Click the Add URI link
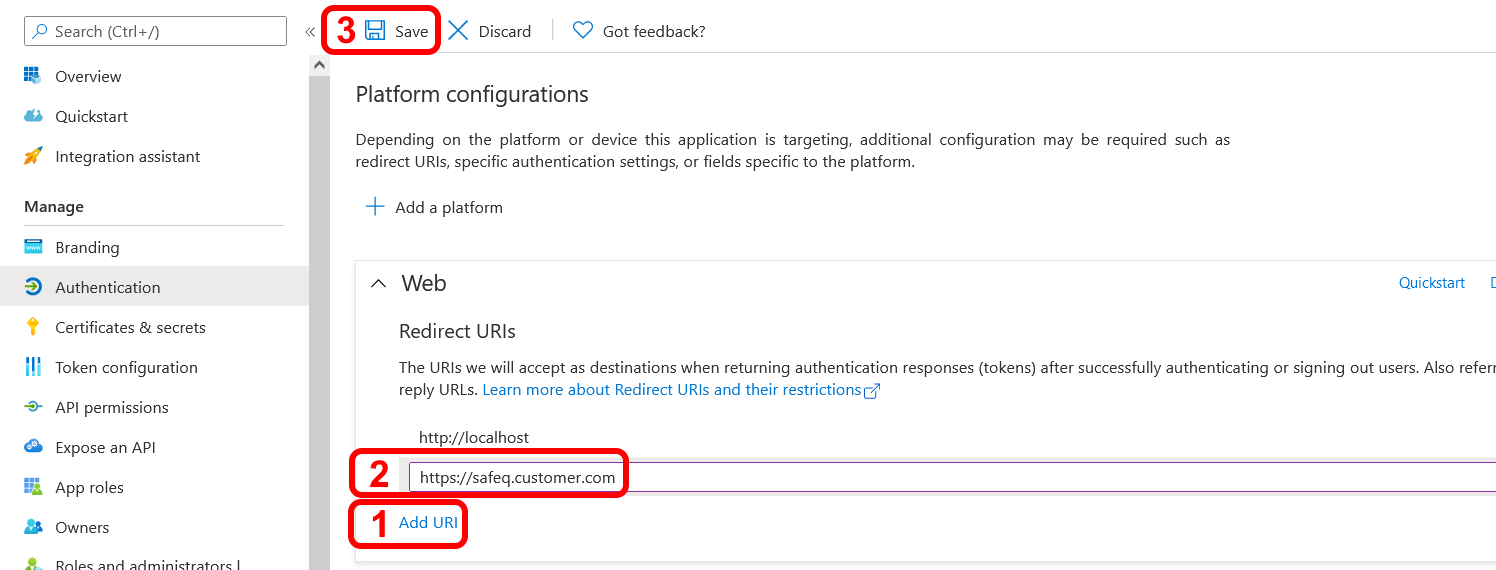The height and width of the screenshot is (570, 1496). (428, 522)
